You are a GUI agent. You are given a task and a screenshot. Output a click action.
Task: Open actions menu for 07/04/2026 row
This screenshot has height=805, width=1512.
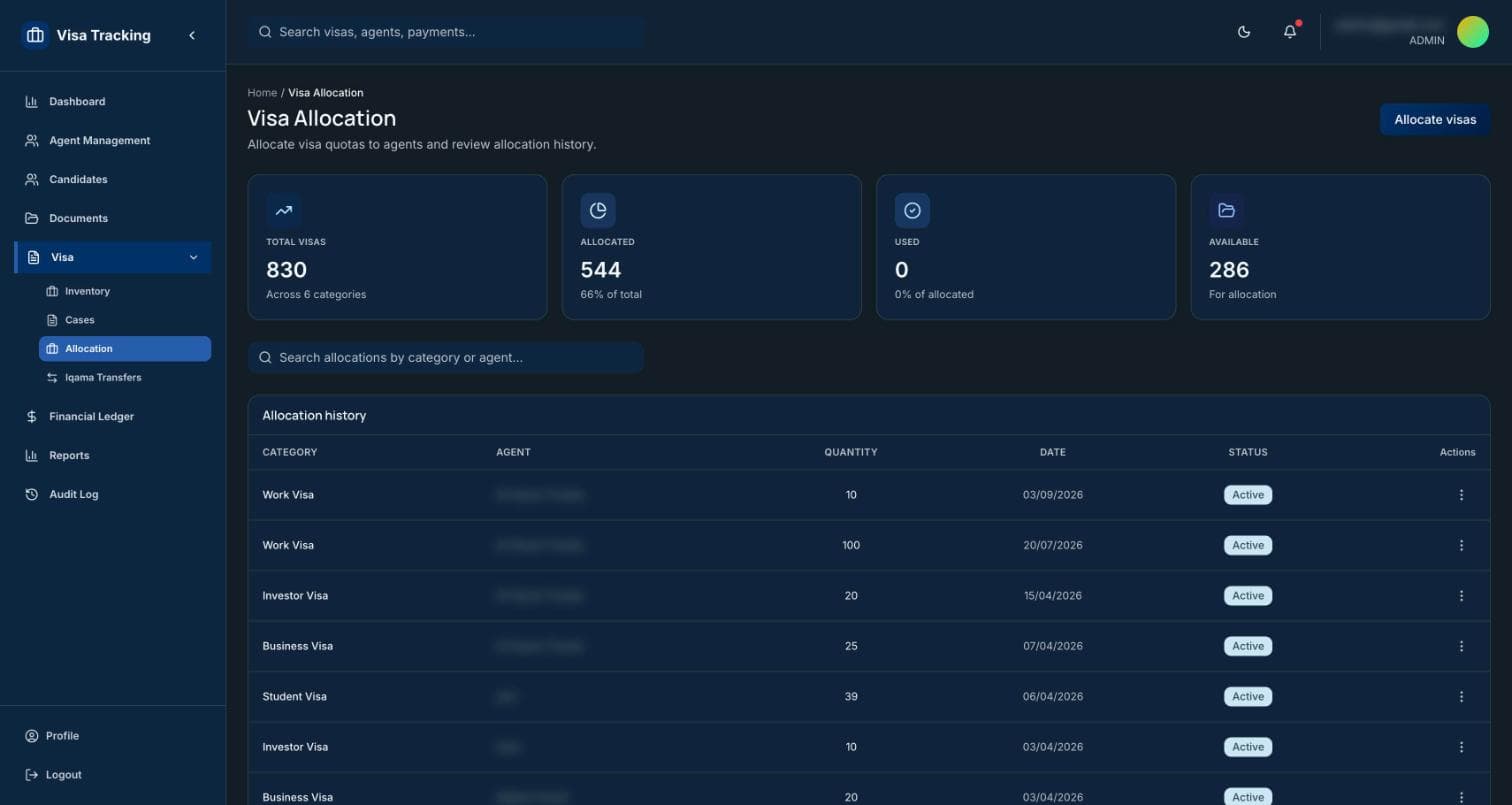point(1461,647)
